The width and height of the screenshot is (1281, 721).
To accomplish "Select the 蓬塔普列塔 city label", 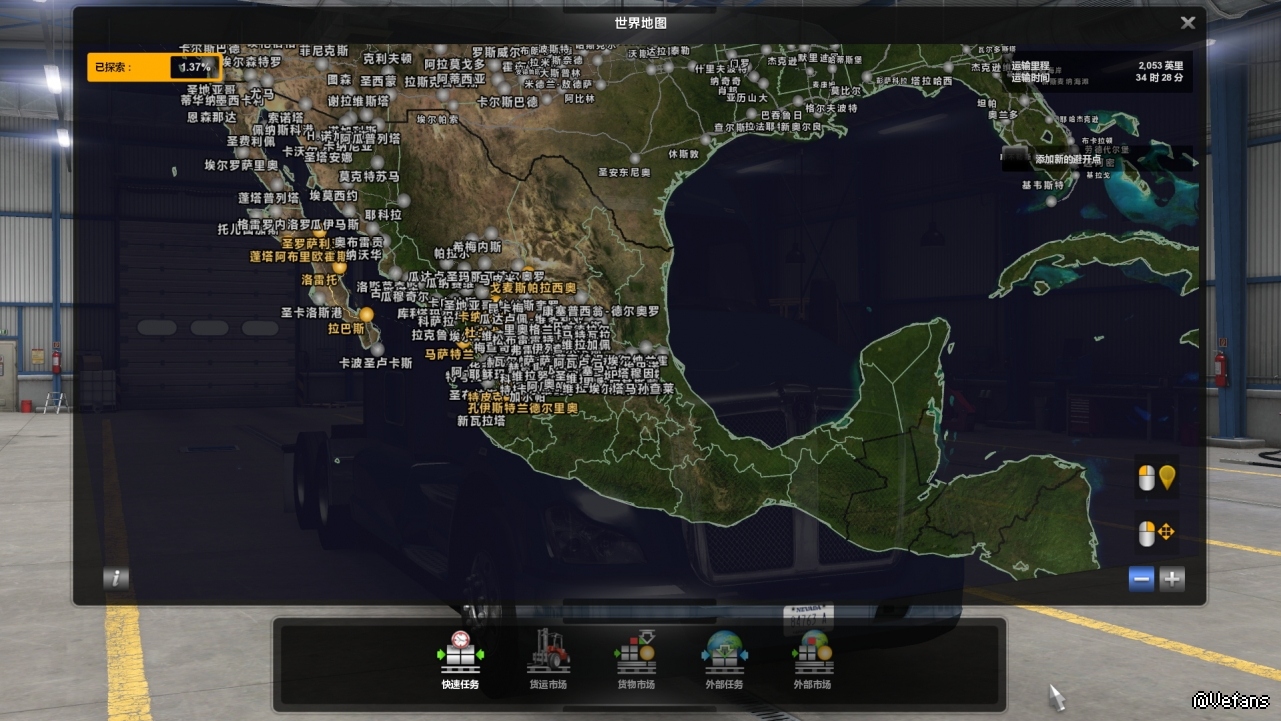I will coord(268,198).
